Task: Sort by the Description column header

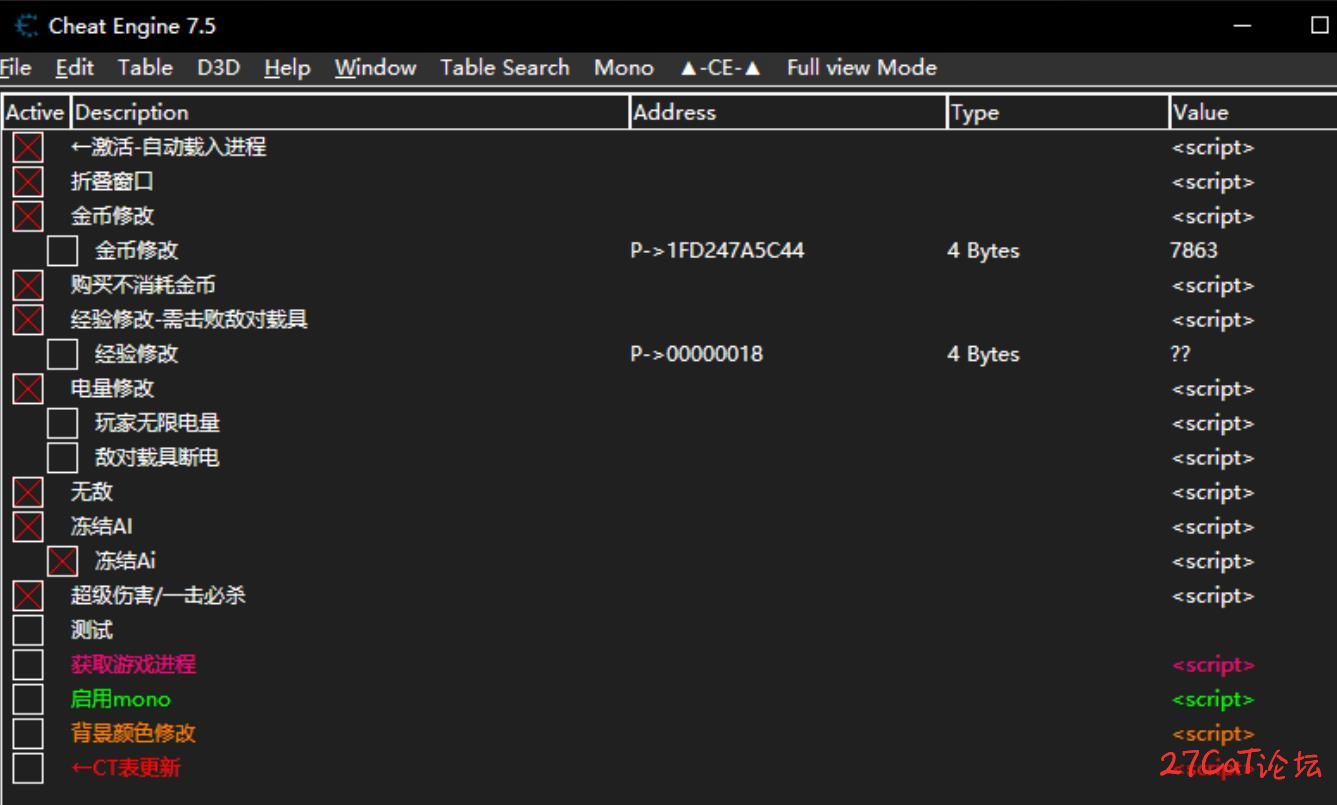Action: click(350, 112)
